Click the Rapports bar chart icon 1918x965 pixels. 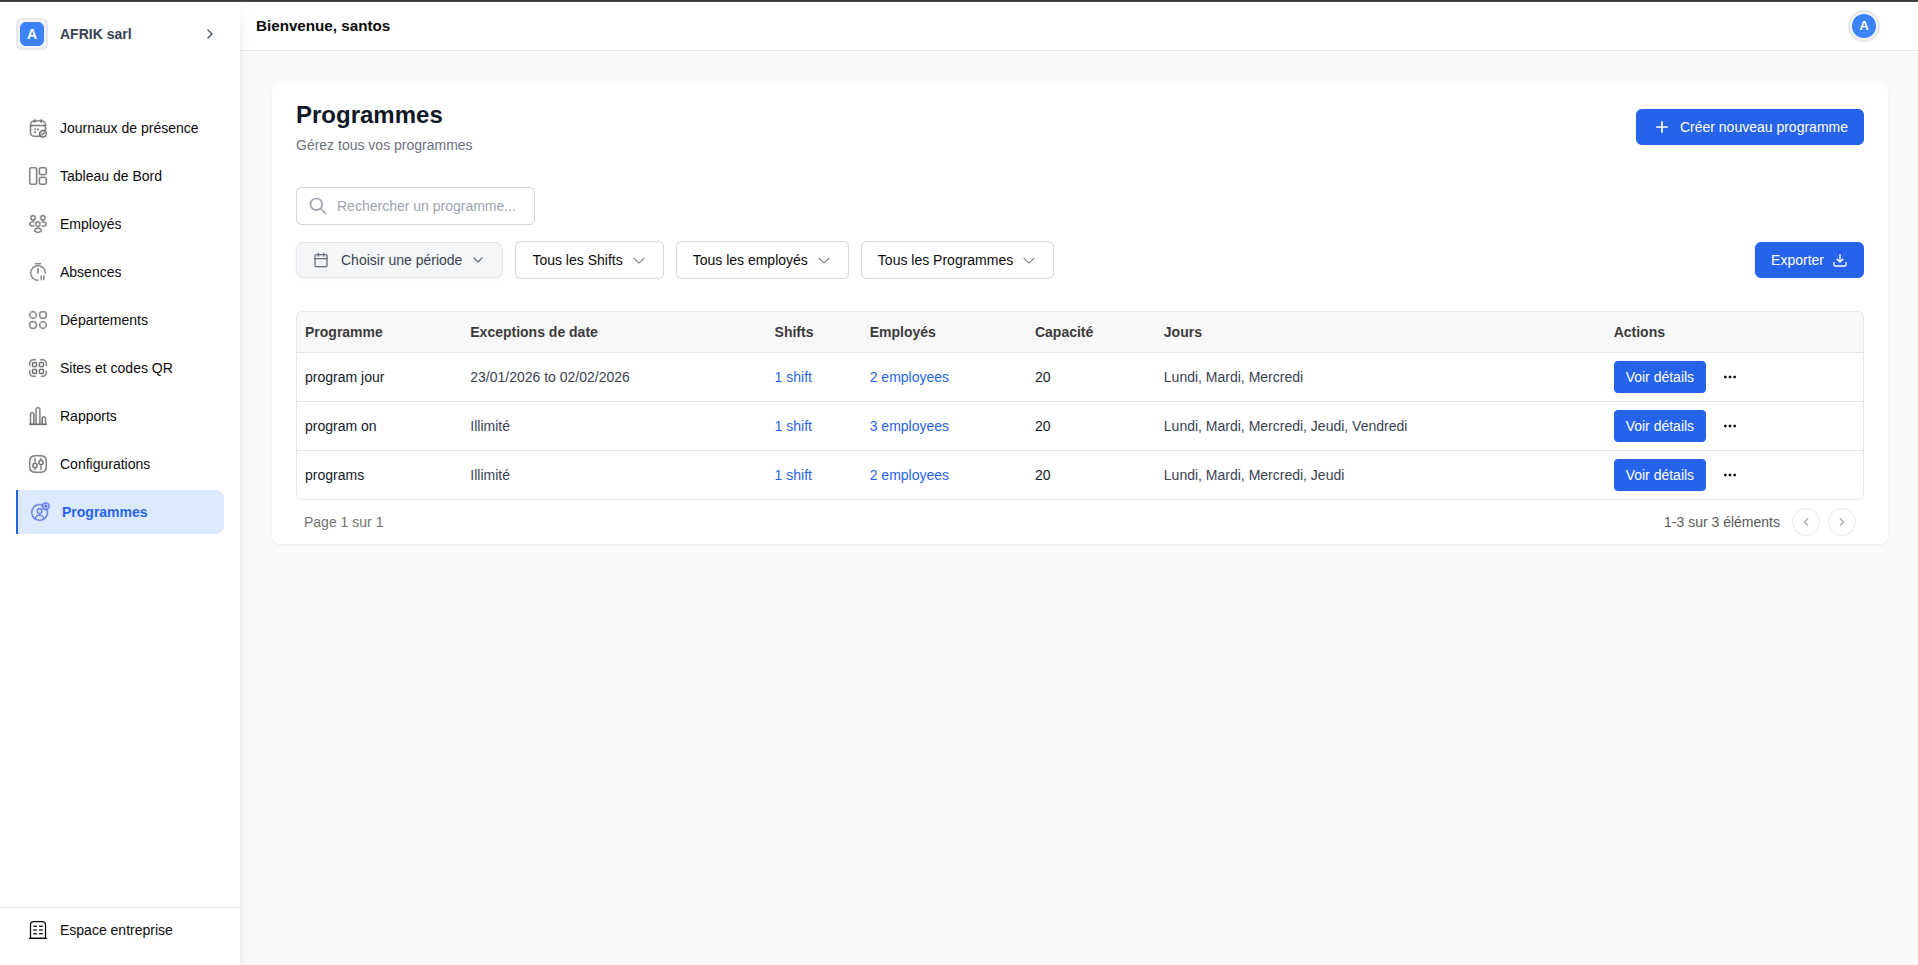(38, 416)
